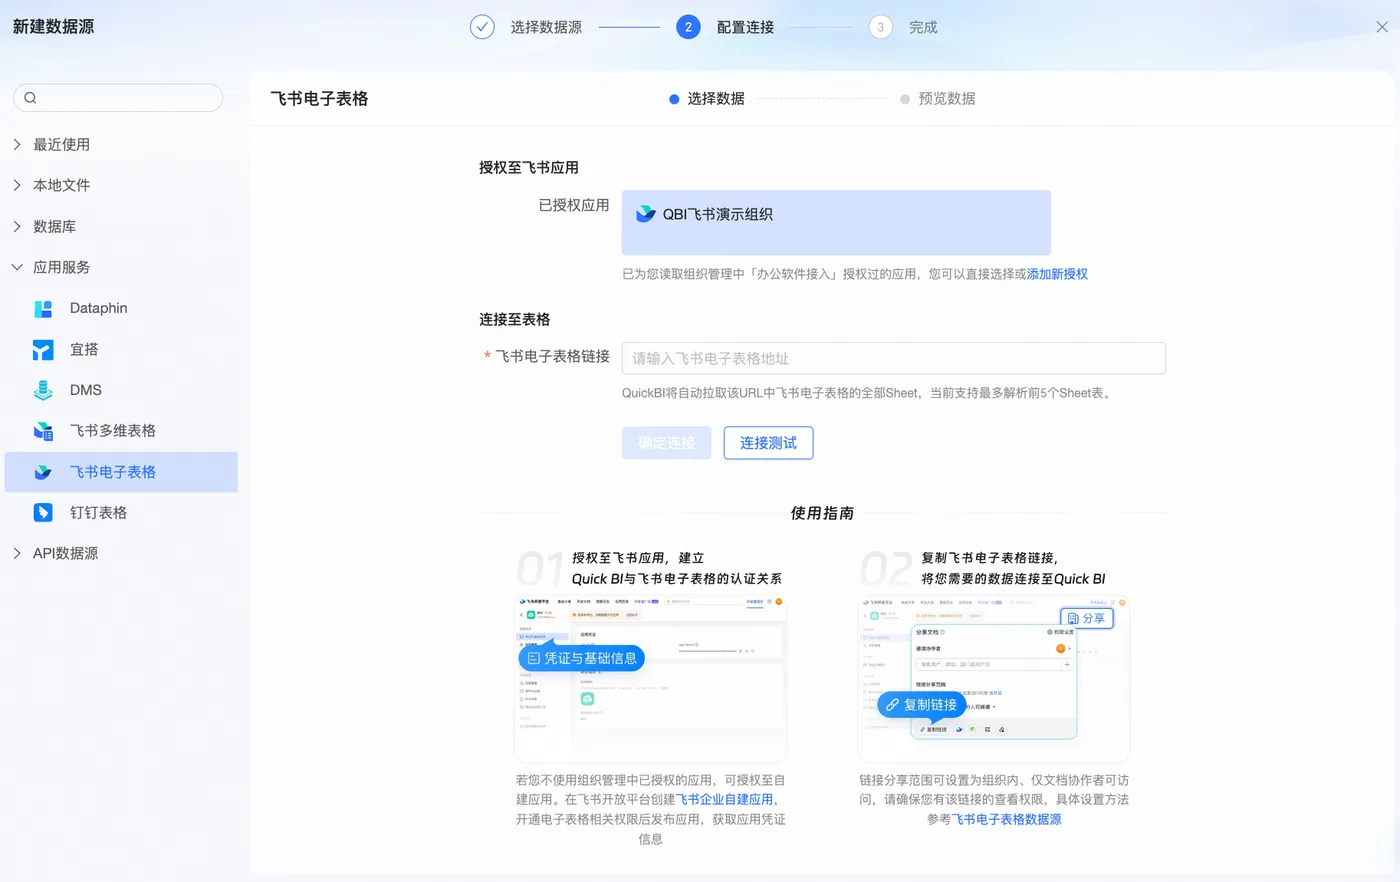
Task: Select 飞书多维表格 data source
Action: coord(121,431)
